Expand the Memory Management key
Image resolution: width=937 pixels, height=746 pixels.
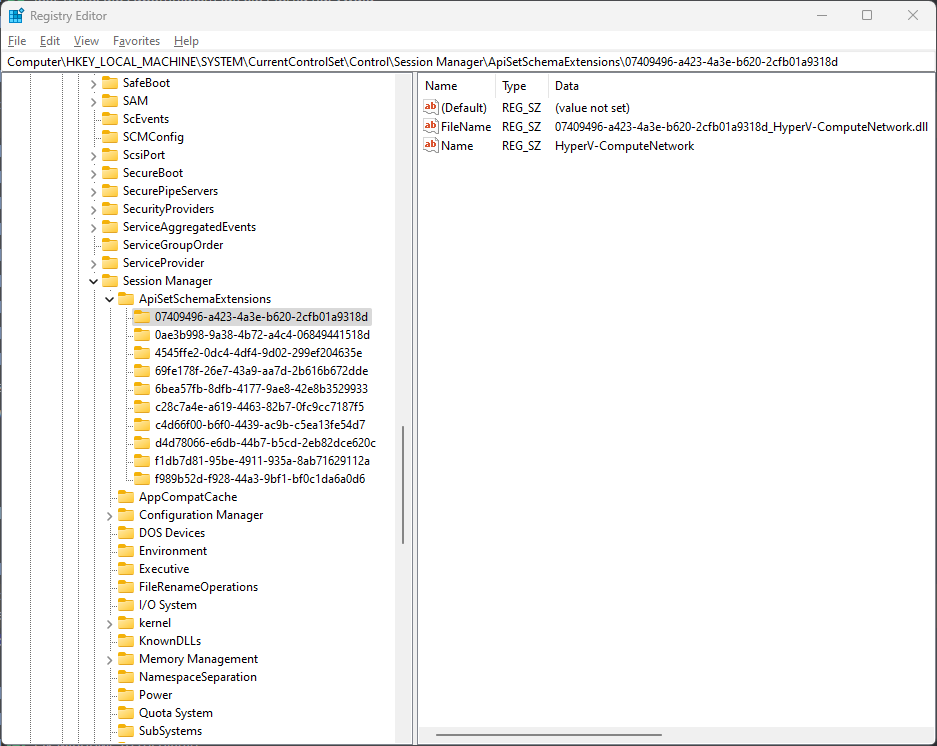109,659
